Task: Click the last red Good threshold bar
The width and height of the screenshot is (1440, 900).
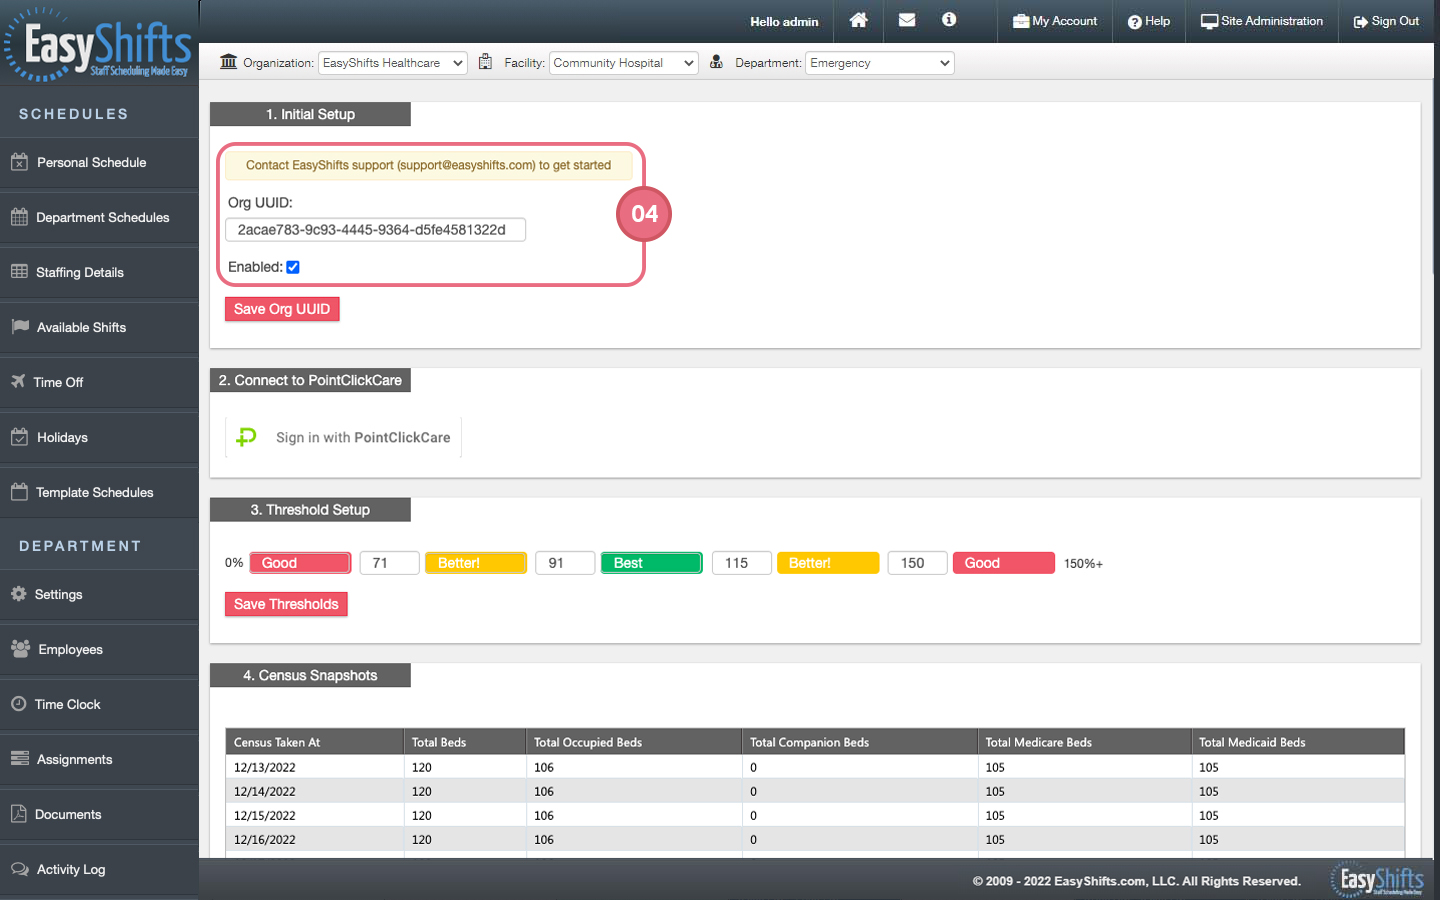Action: click(x=1004, y=563)
